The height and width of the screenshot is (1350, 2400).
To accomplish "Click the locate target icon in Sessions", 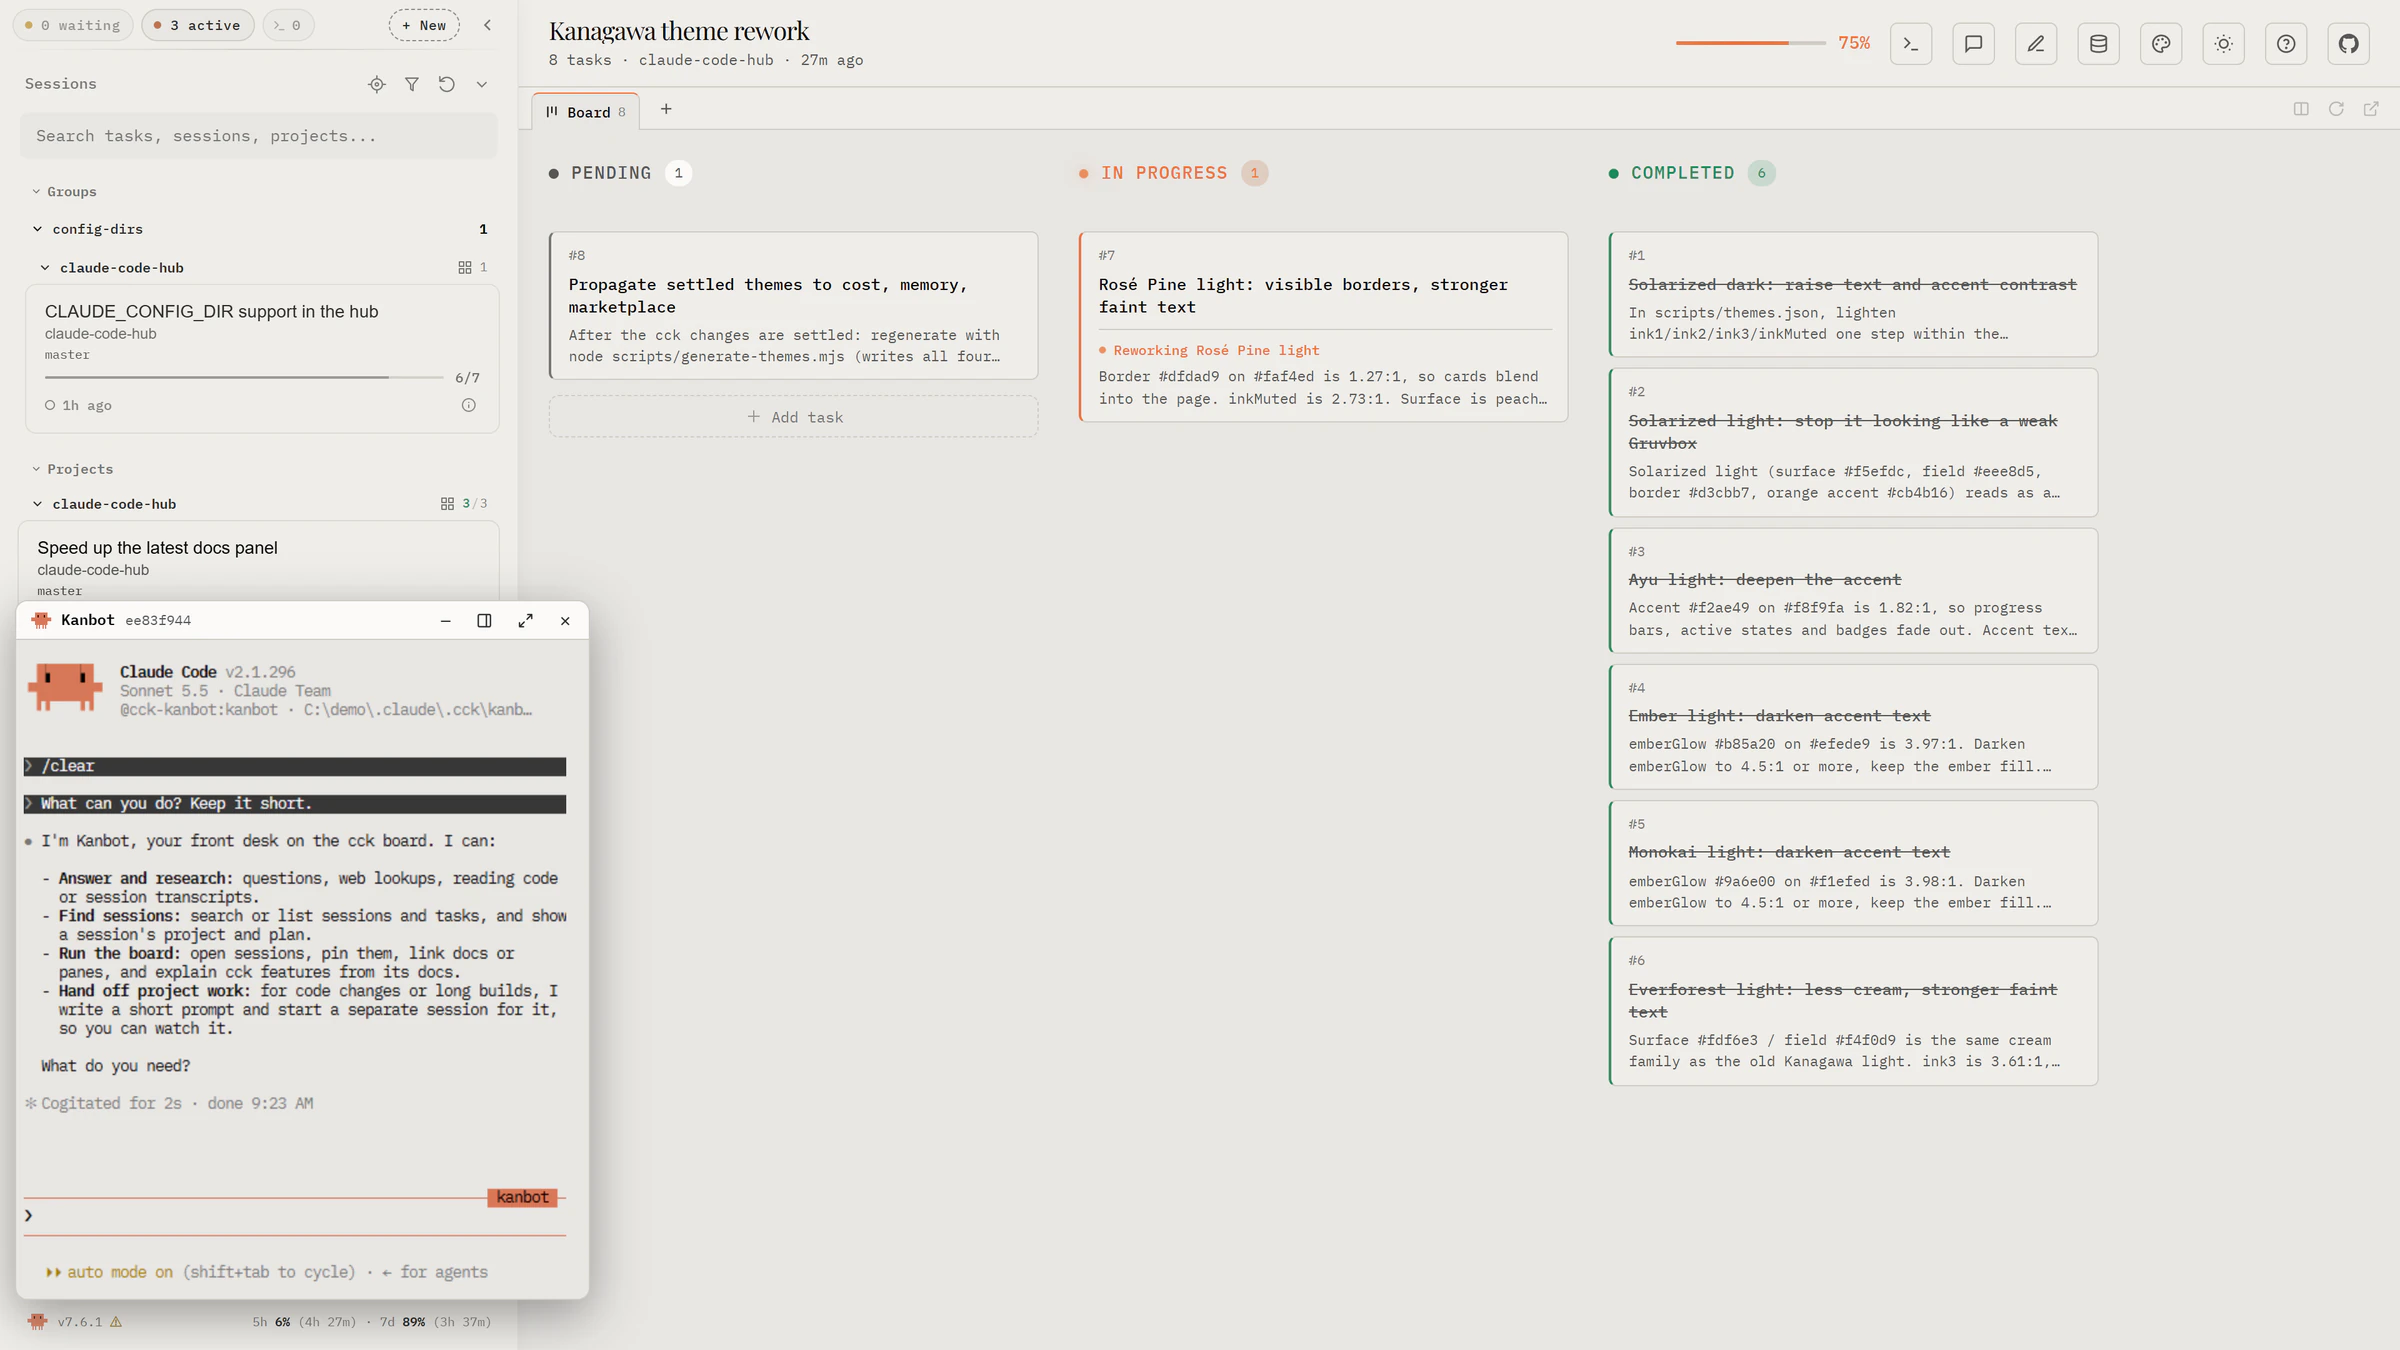I will (x=376, y=84).
